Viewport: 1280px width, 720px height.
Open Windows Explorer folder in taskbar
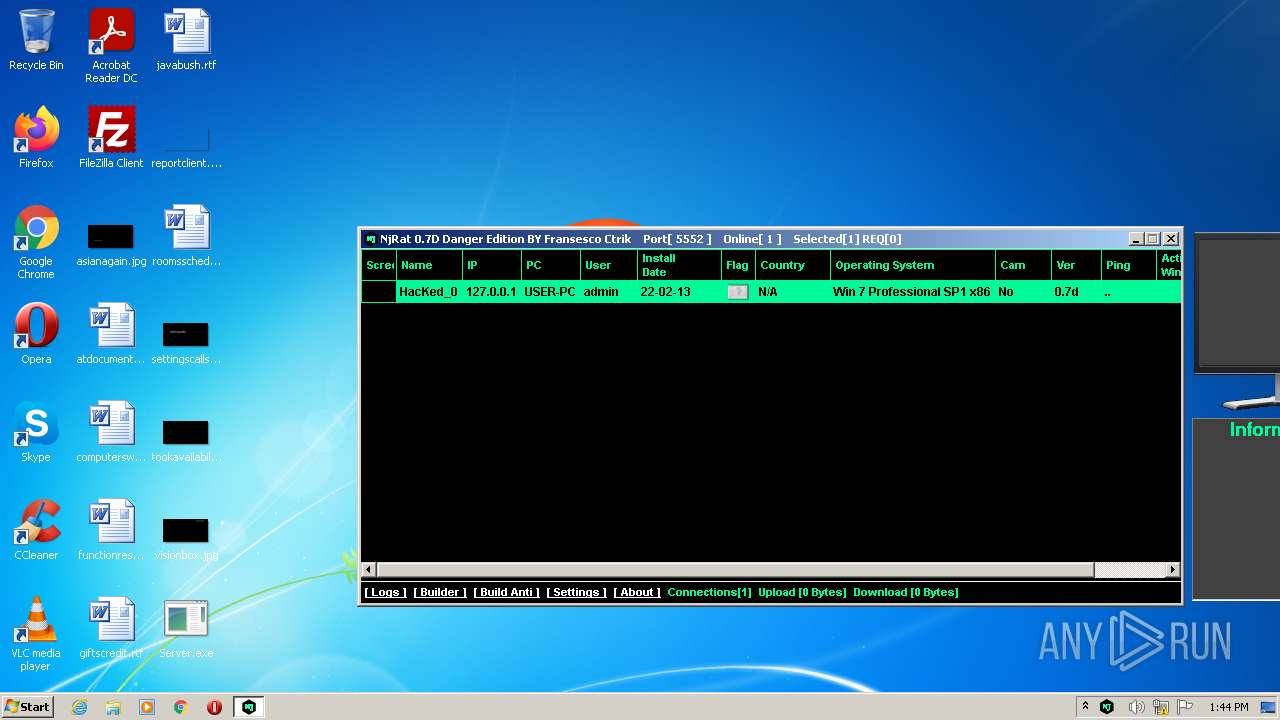click(x=113, y=707)
